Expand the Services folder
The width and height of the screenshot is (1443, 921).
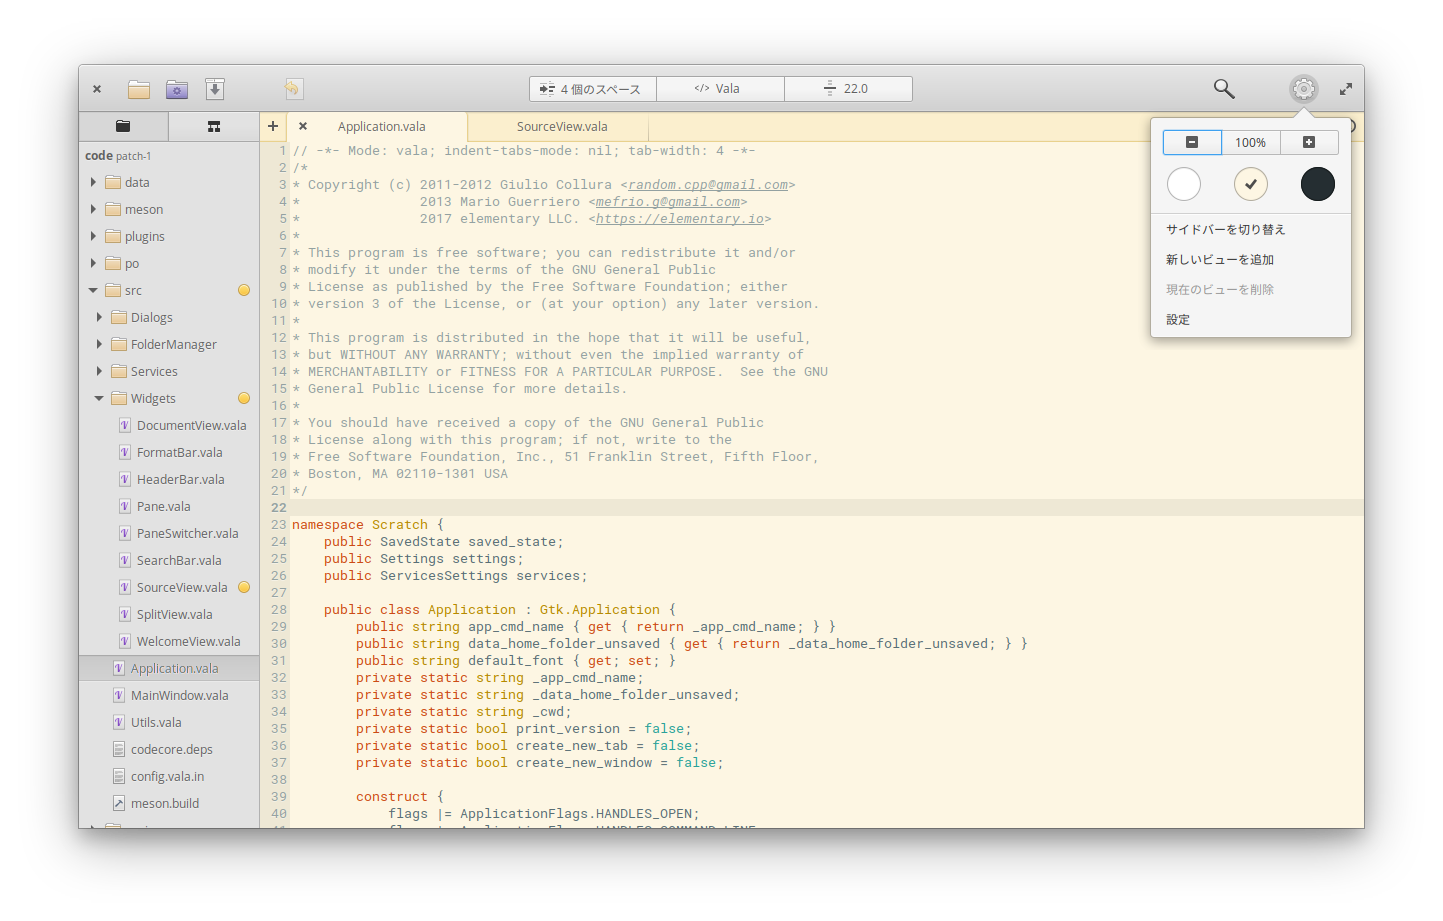point(99,371)
